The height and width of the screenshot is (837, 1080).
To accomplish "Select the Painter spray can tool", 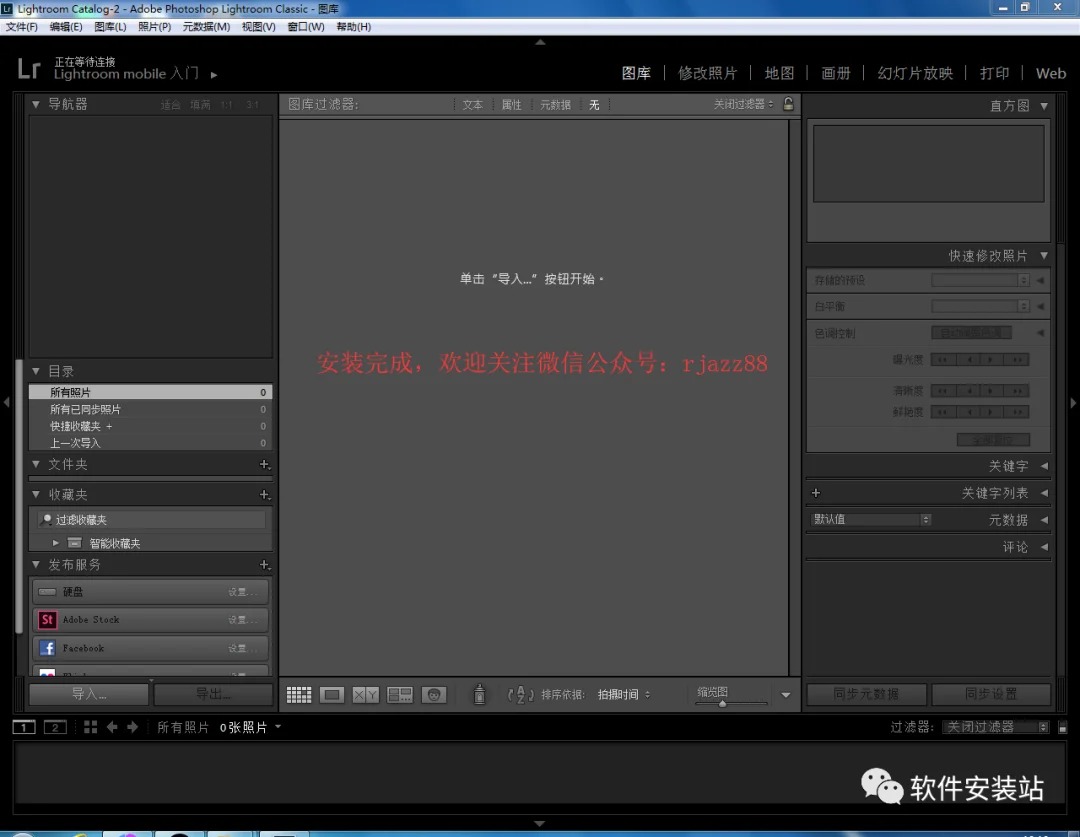I will click(x=479, y=694).
